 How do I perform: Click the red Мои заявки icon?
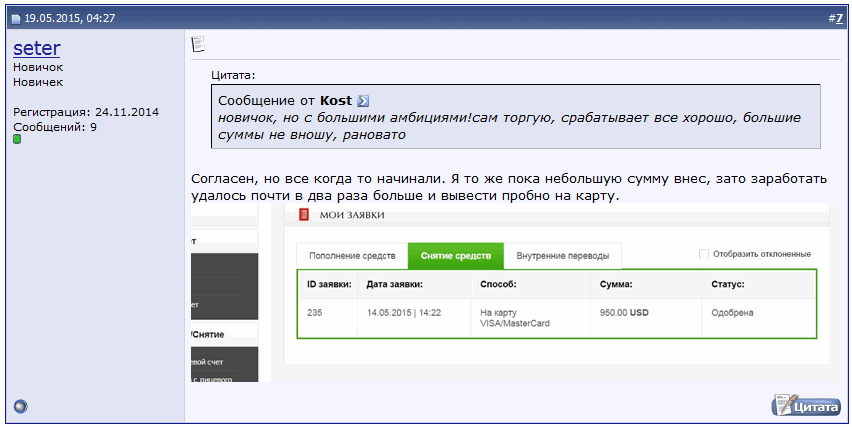pos(304,215)
